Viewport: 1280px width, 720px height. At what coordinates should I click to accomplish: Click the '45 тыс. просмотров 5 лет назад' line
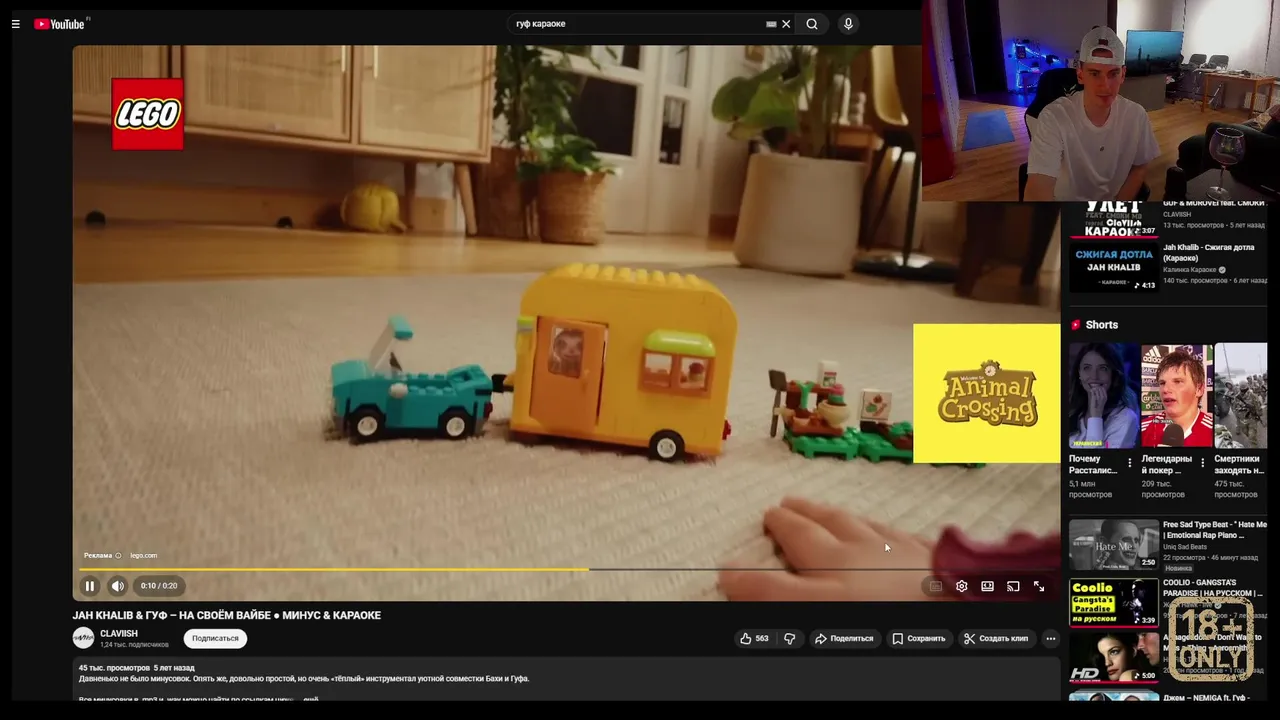click(x=137, y=667)
